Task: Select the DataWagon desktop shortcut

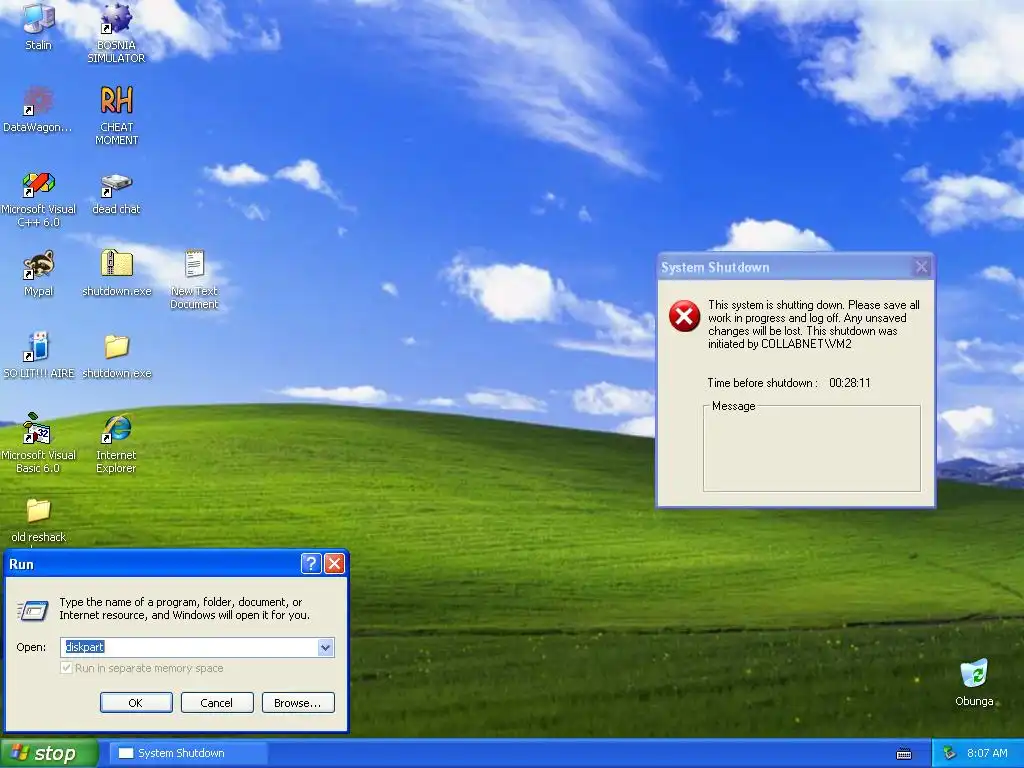Action: tap(38, 109)
